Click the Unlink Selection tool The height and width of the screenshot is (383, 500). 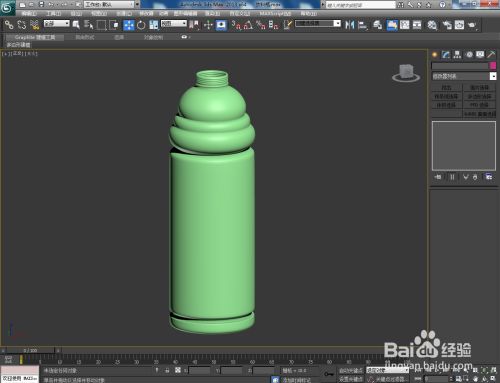(22, 25)
